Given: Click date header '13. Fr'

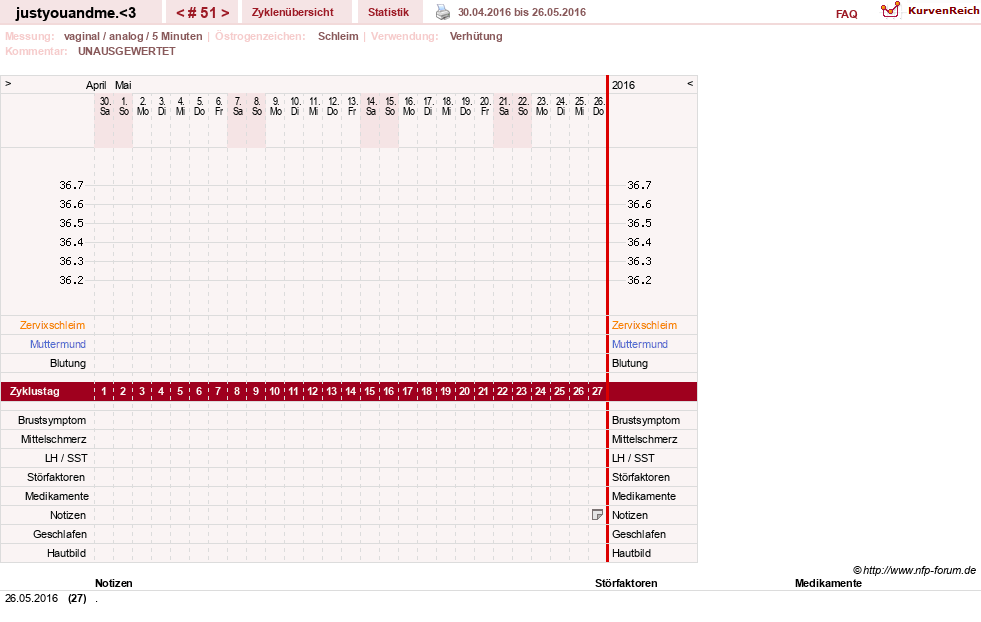Looking at the screenshot, I should coord(352,106).
